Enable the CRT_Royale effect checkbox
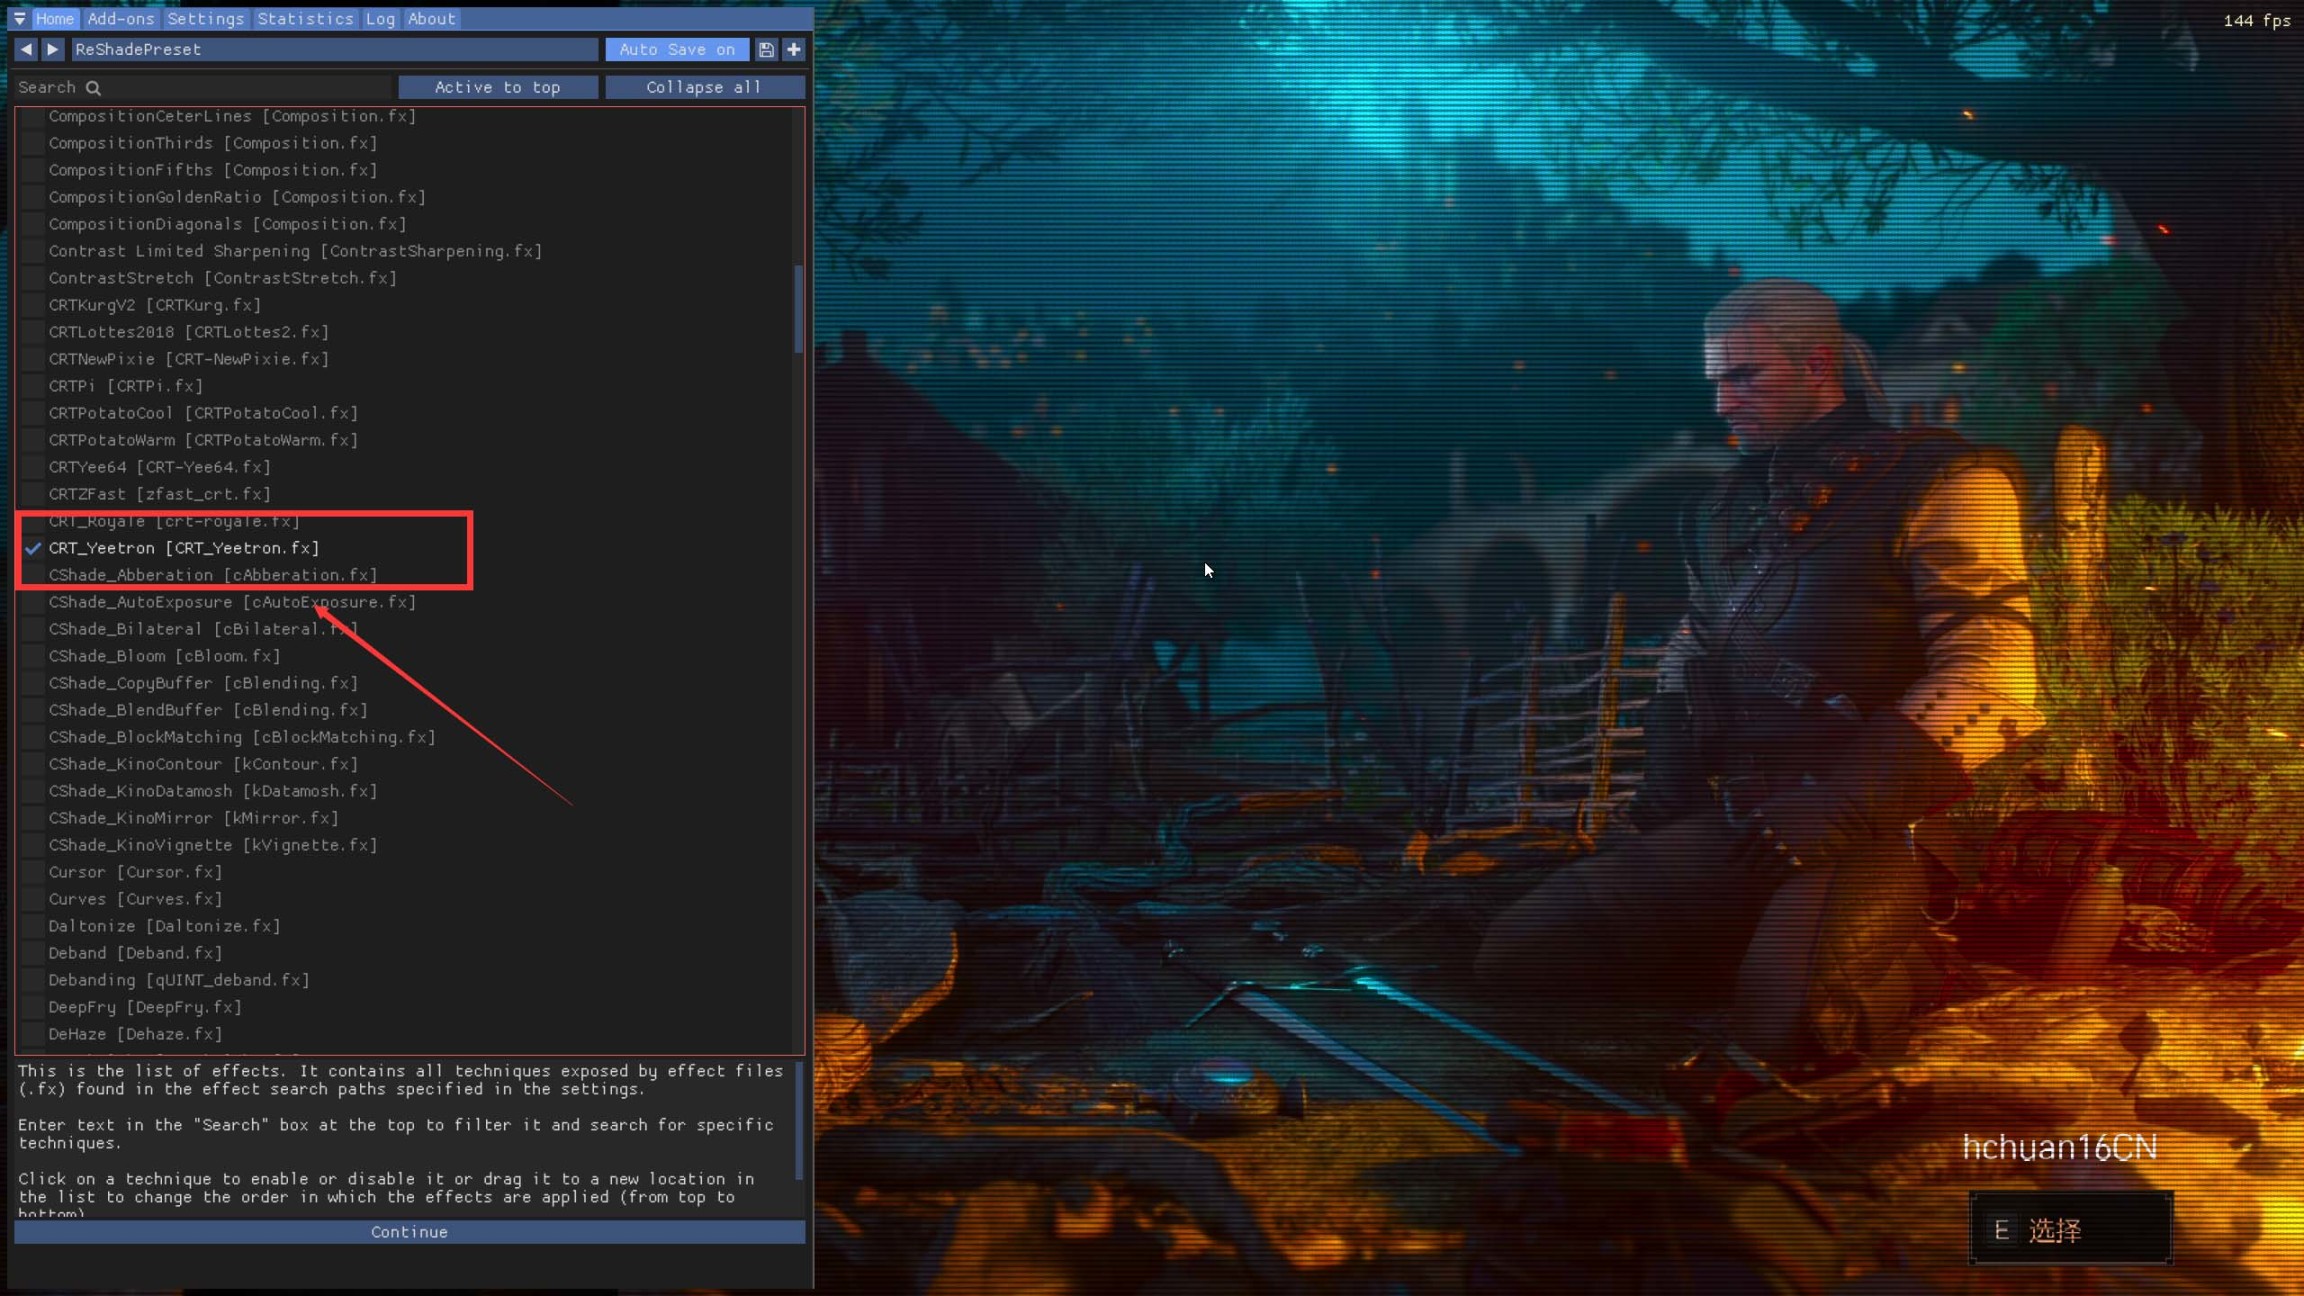This screenshot has width=2304, height=1296. 33,521
